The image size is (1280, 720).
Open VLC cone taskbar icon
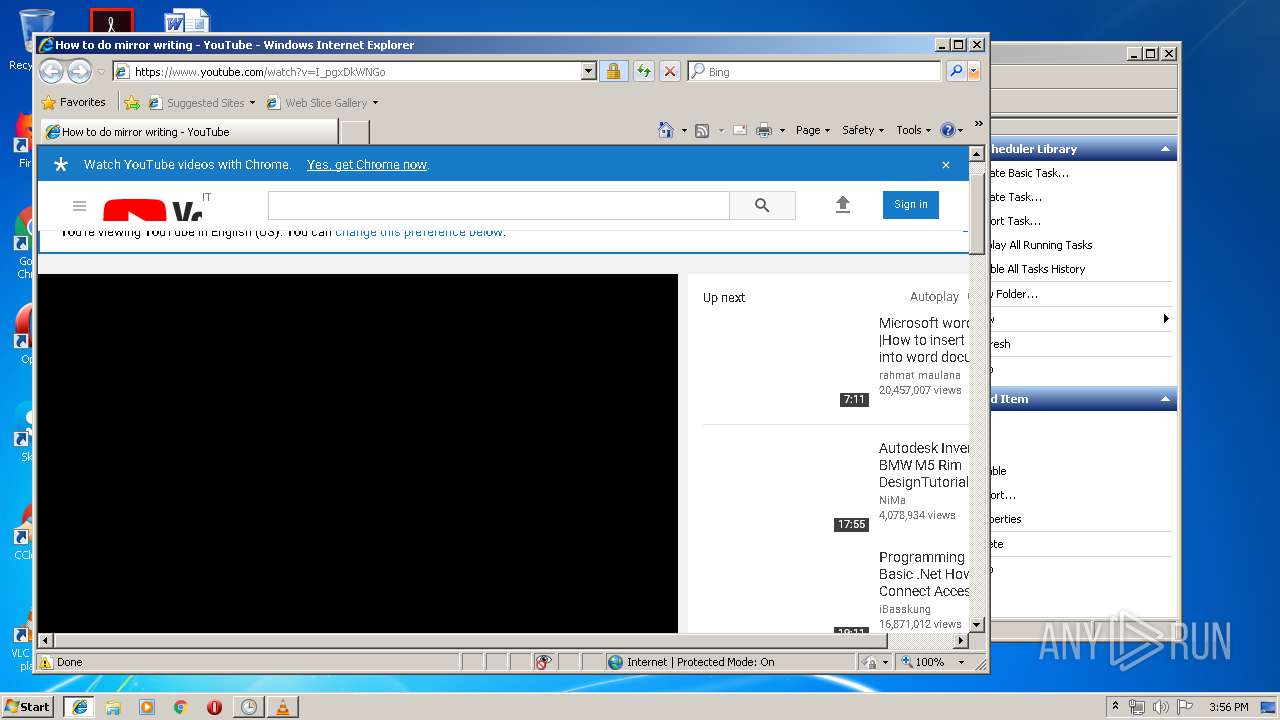coord(282,706)
